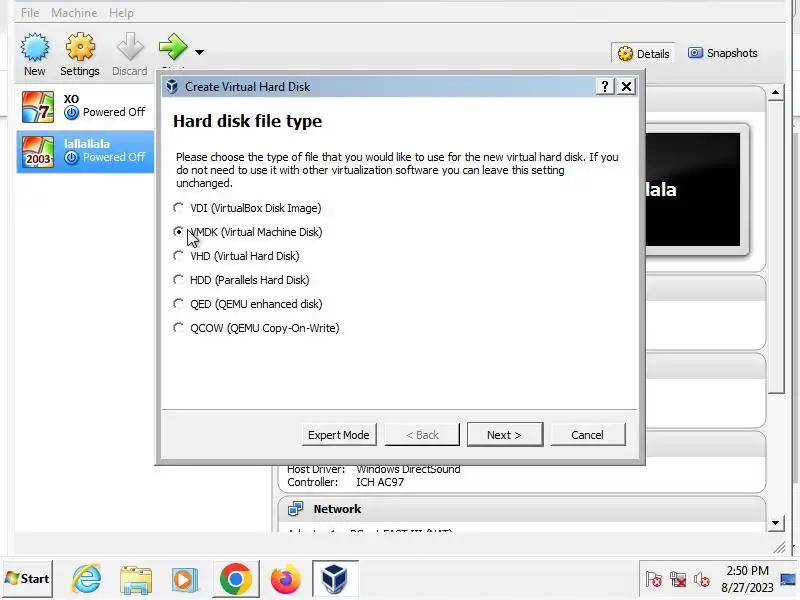
Task: Click the details pane scrollbar up arrow
Action: pos(776,93)
